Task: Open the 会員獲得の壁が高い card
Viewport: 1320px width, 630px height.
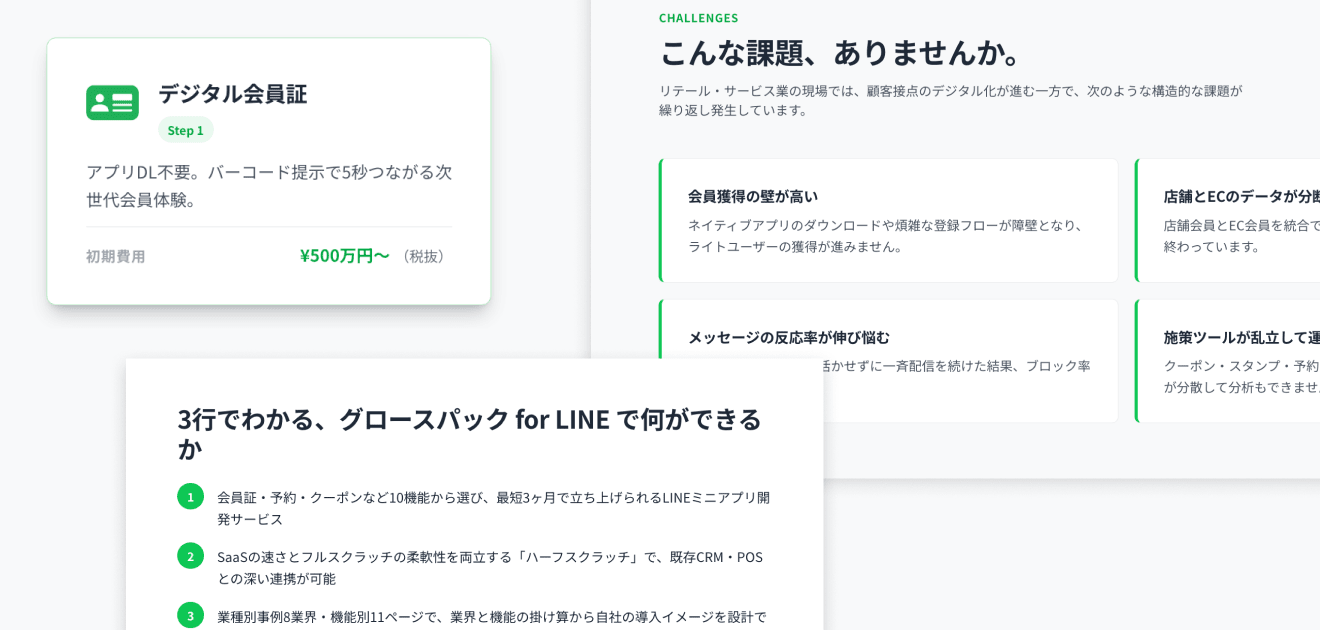Action: 888,220
